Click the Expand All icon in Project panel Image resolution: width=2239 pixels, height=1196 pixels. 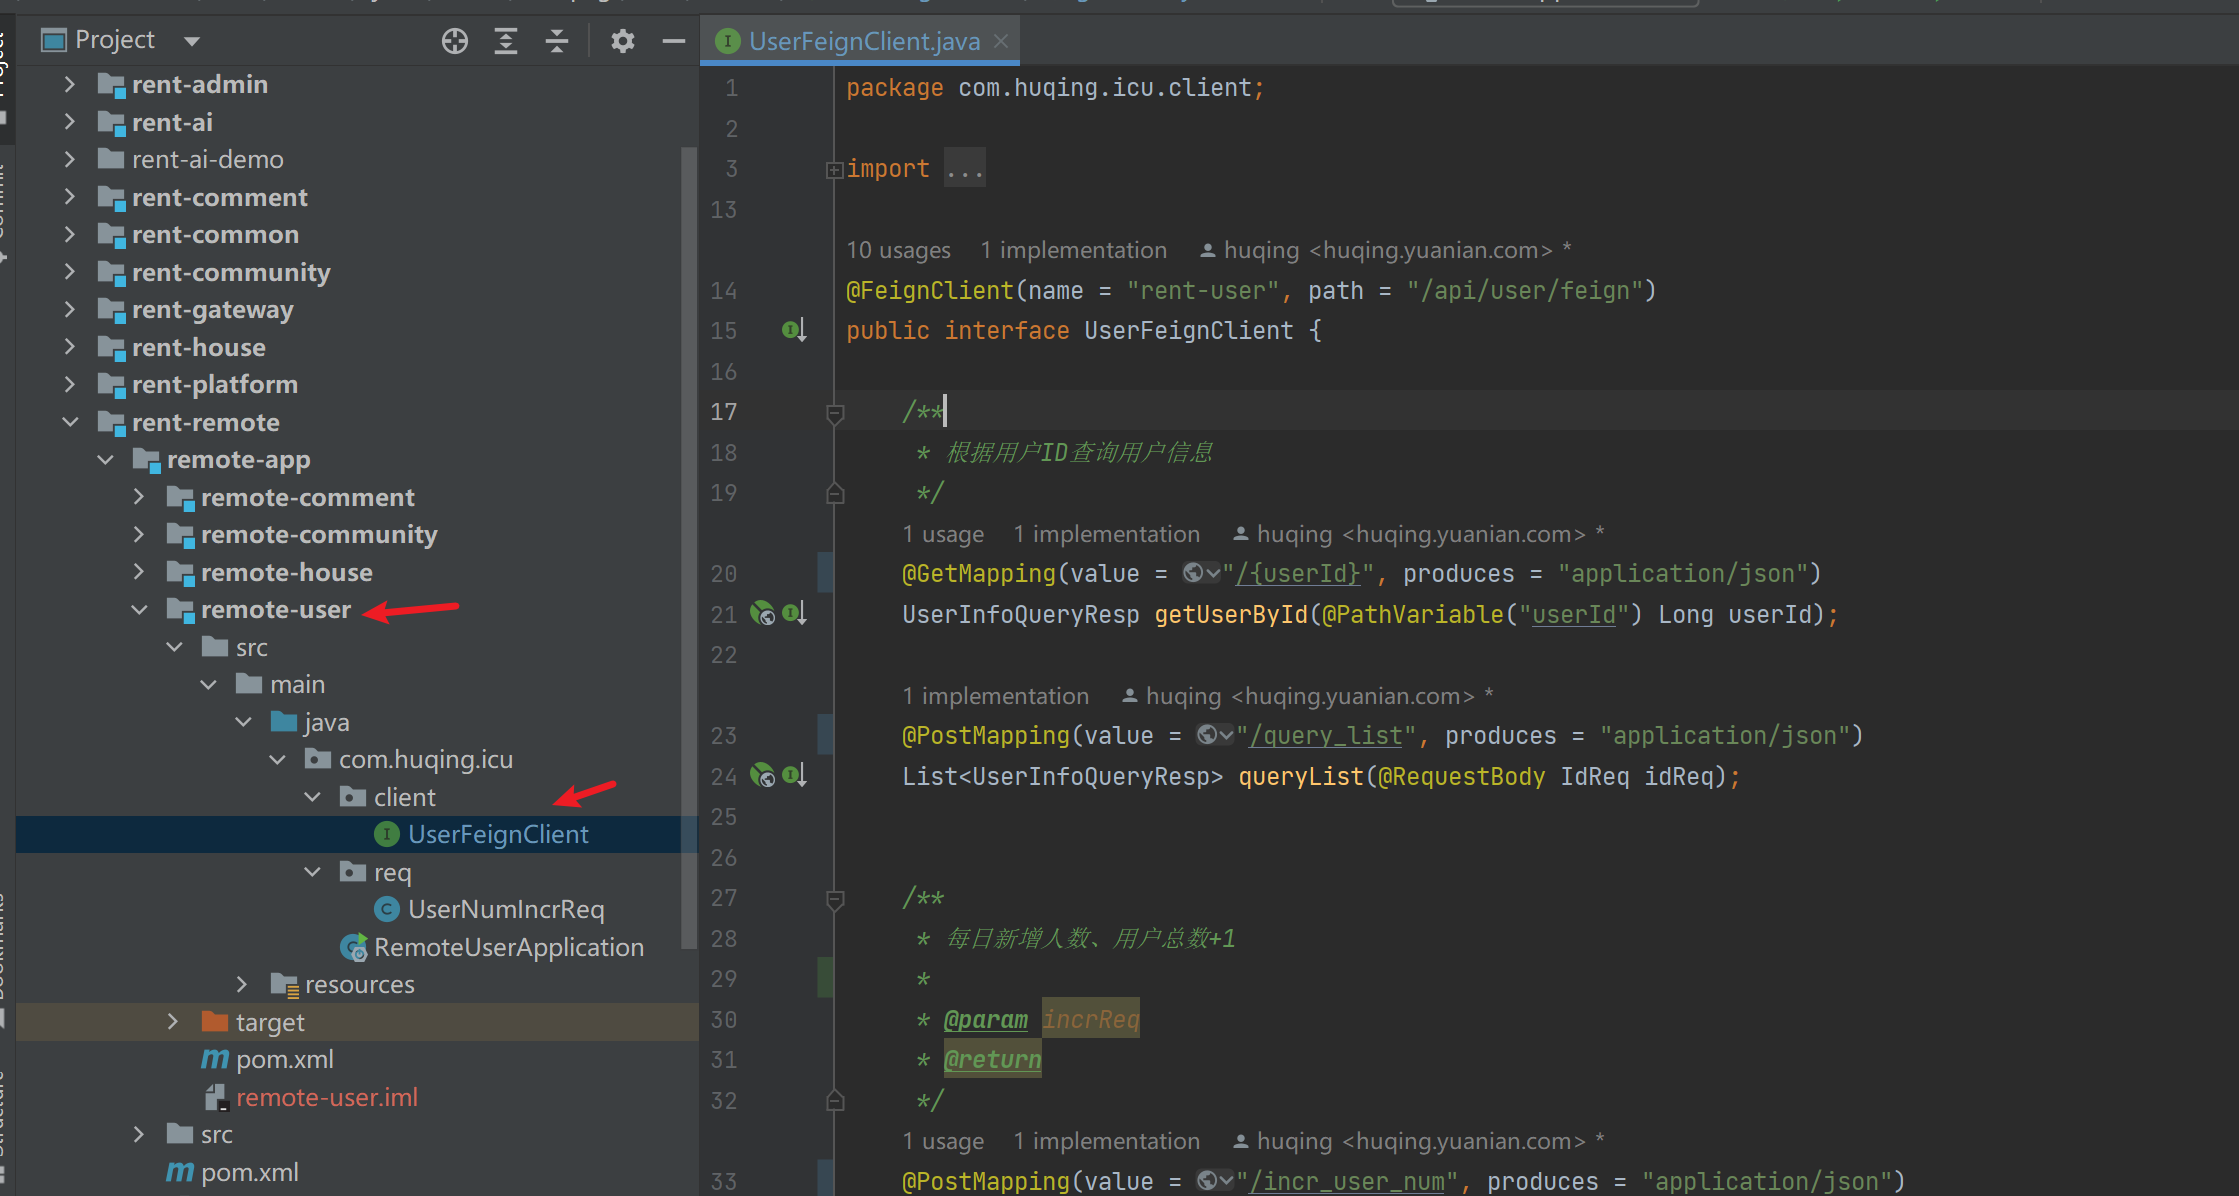506,41
